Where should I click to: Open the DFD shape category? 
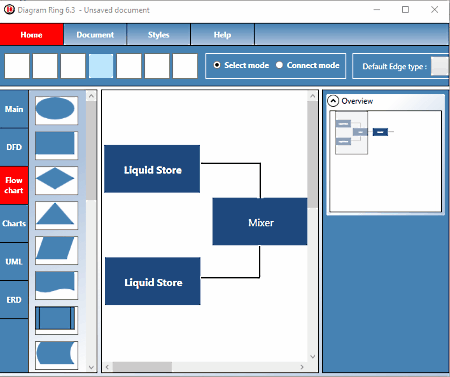pyautogui.click(x=14, y=147)
